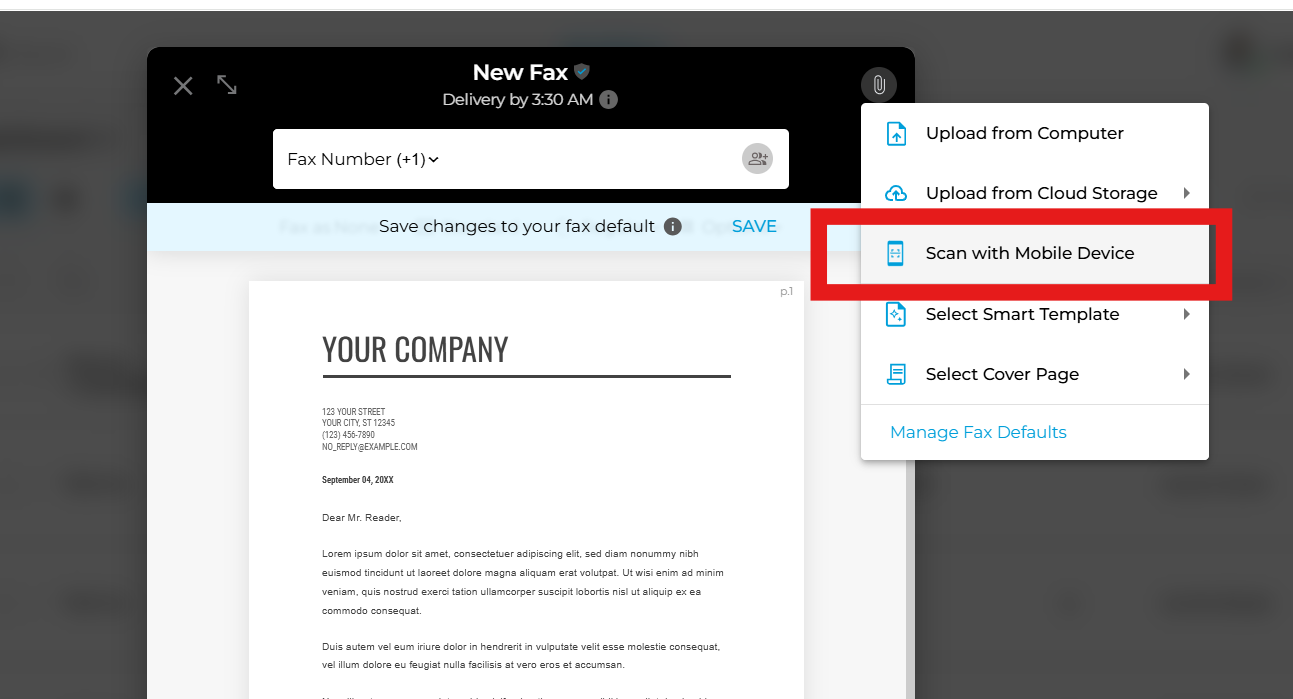This screenshot has height=699, width=1293.
Task: Select the Smart Template menu entry
Action: (x=1022, y=314)
